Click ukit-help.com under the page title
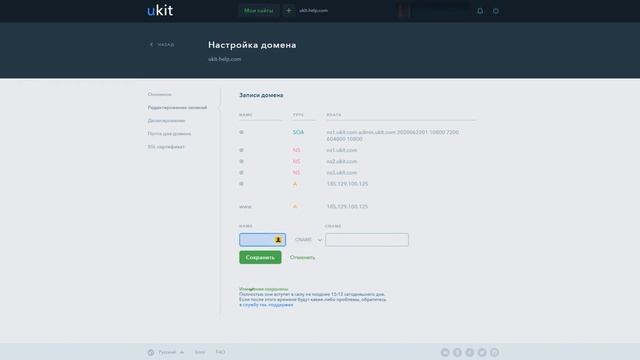The height and width of the screenshot is (360, 640). (x=224, y=59)
